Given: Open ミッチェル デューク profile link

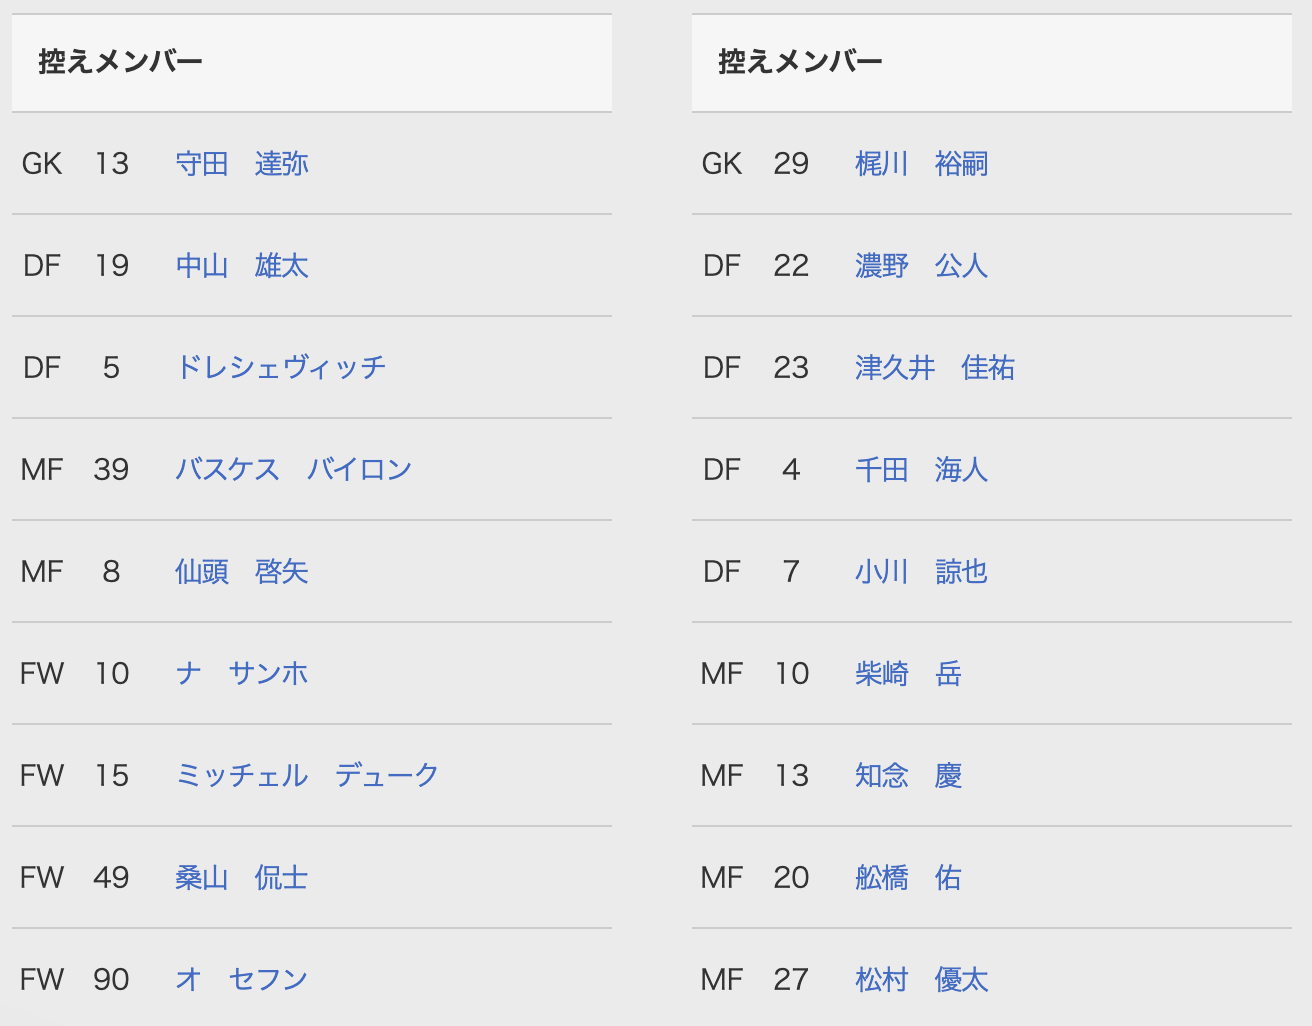Looking at the screenshot, I should (x=306, y=776).
